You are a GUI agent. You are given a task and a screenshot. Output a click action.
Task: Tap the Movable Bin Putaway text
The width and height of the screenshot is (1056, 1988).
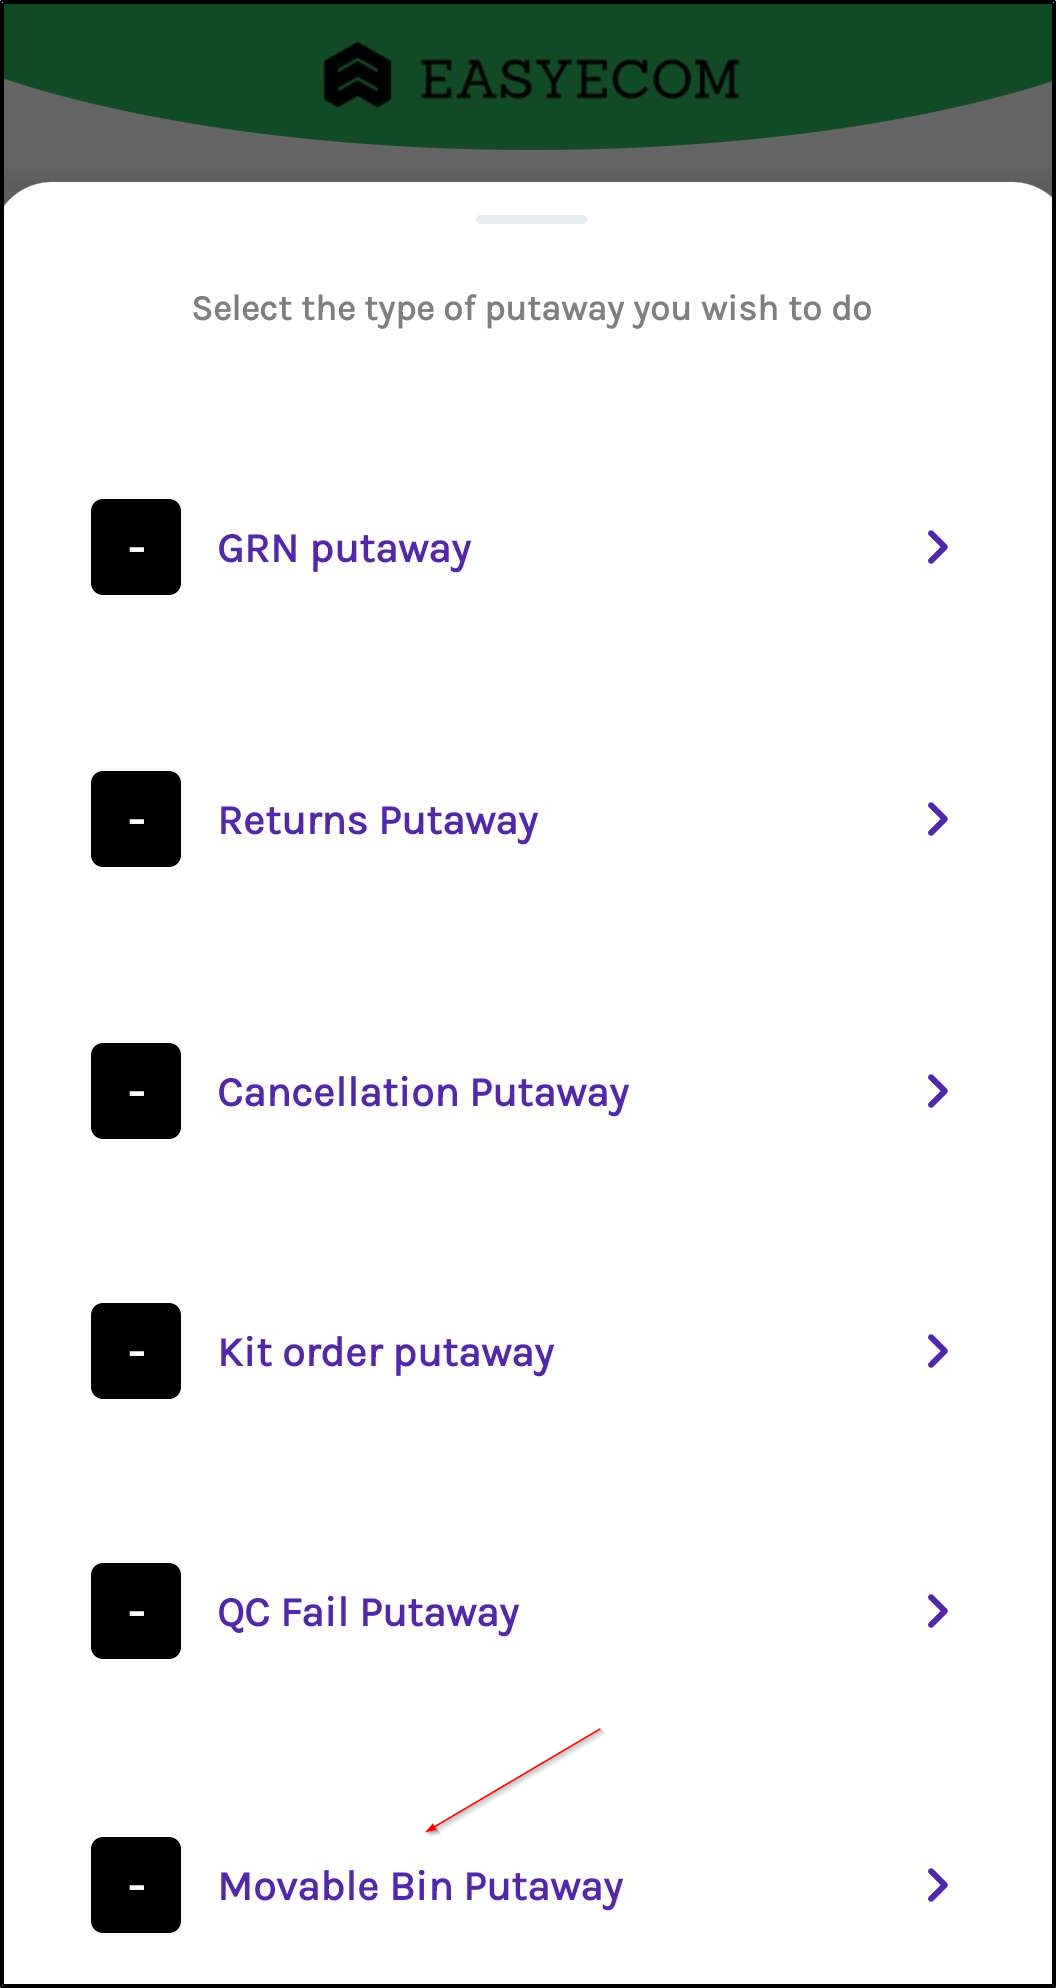420,1887
